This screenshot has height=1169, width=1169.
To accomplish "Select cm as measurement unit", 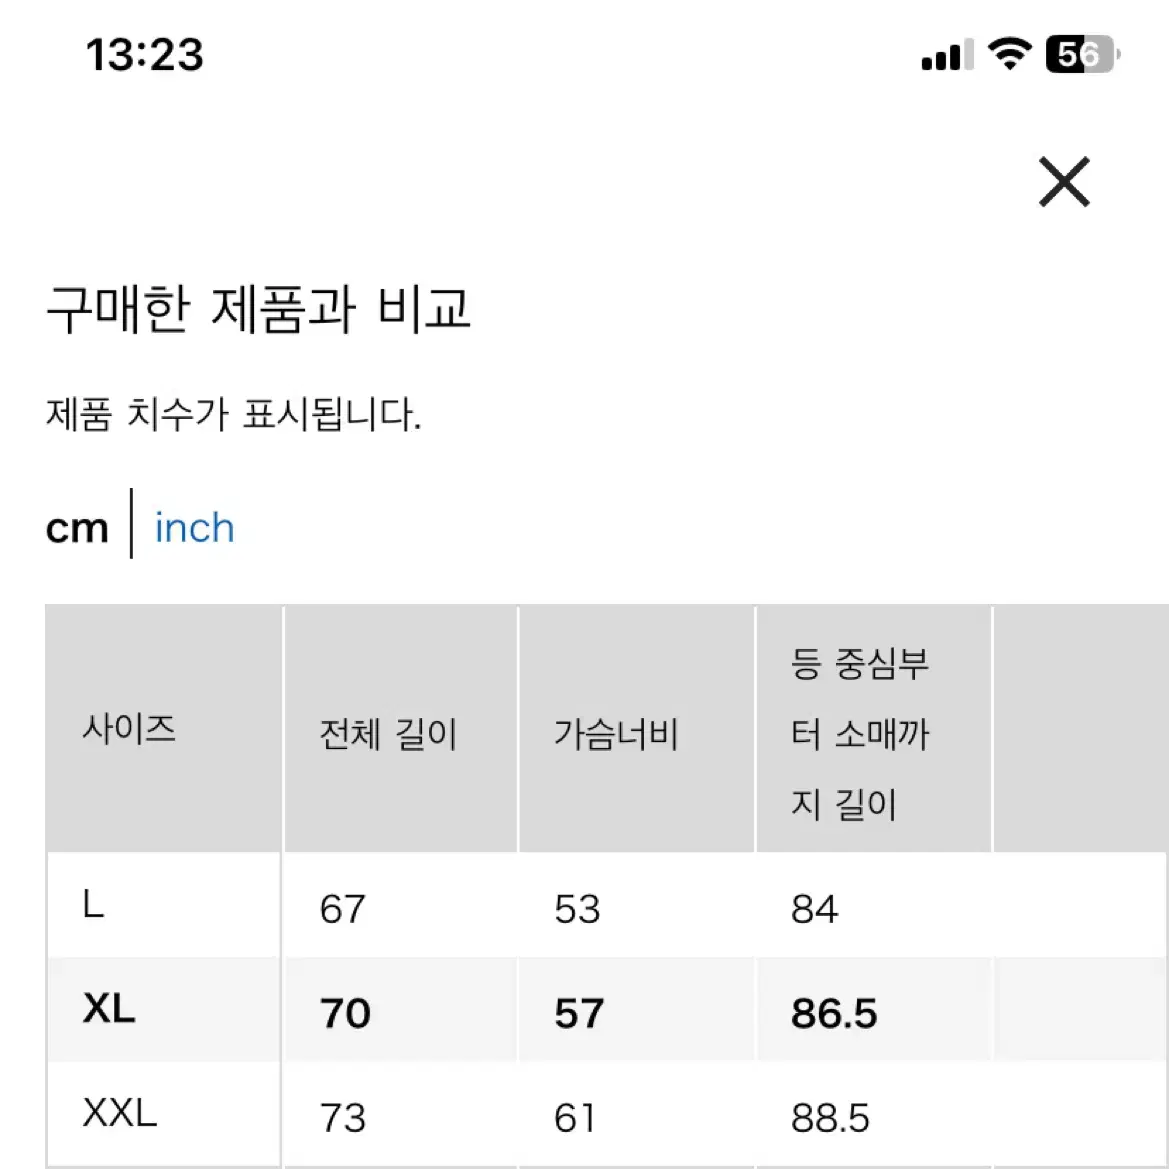I will (77, 529).
